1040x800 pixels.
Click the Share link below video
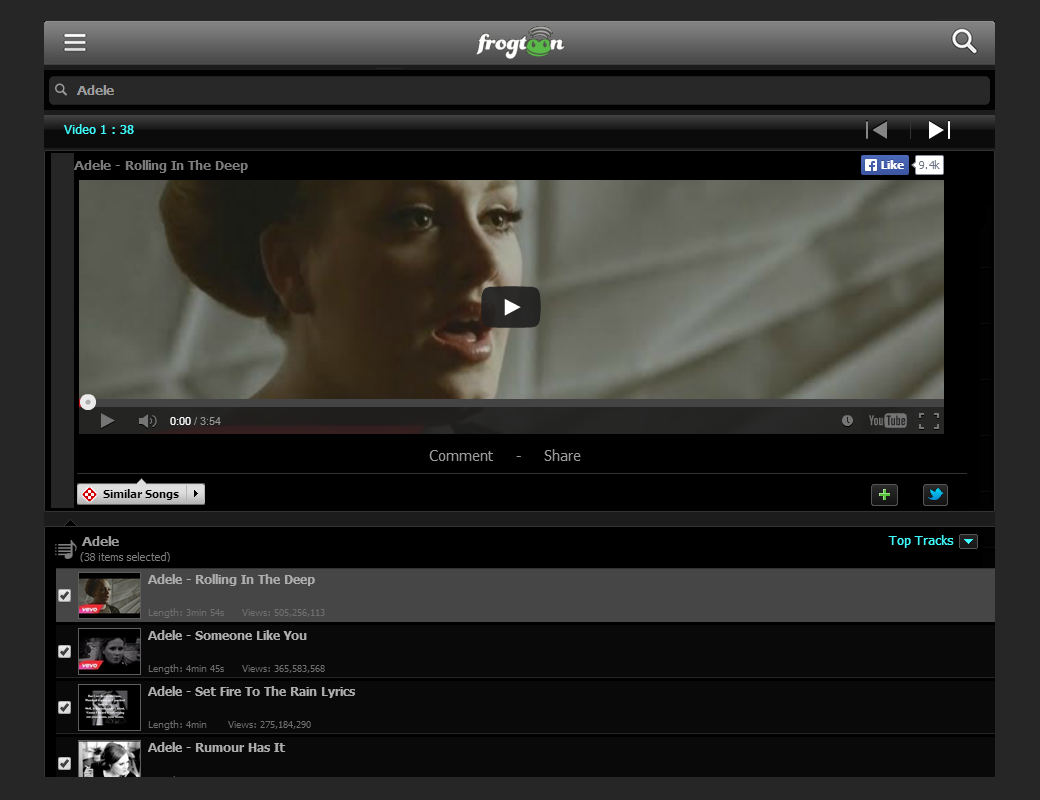click(x=562, y=456)
